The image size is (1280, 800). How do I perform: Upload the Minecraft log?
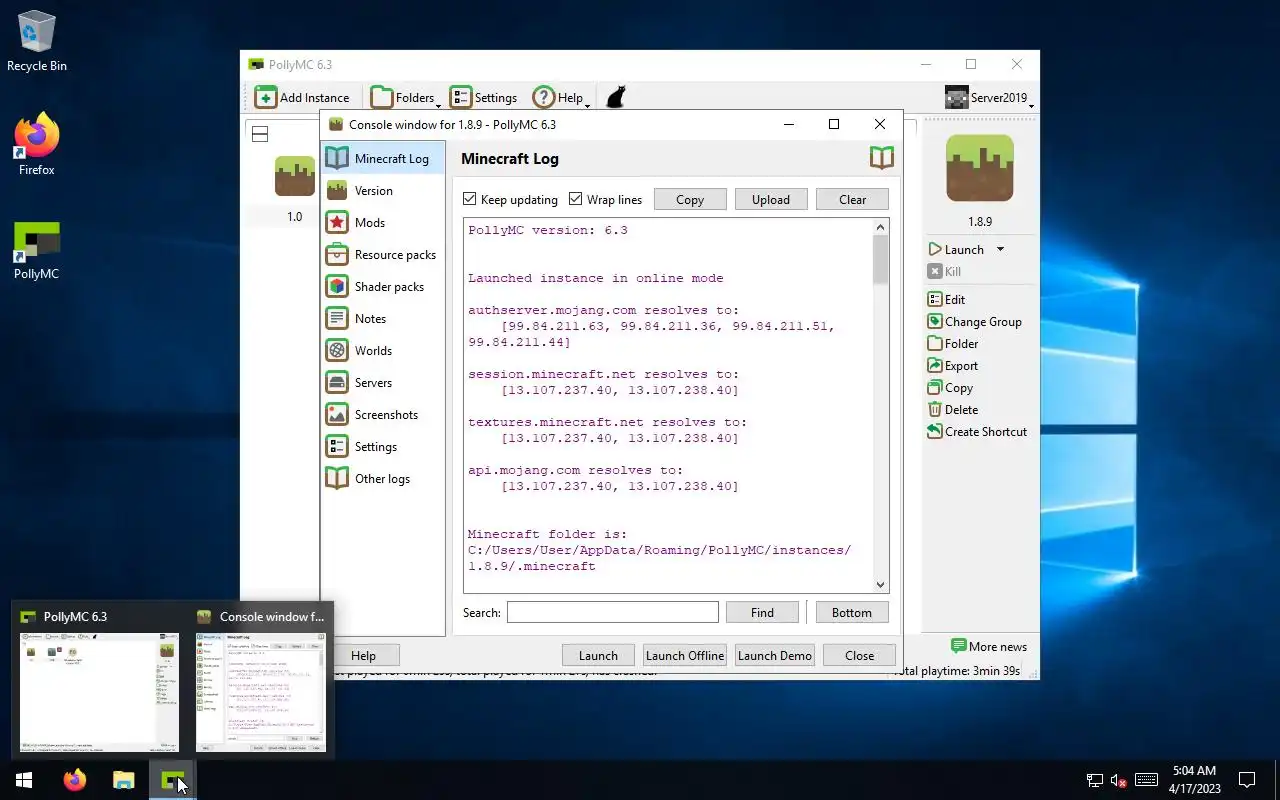tap(771, 199)
